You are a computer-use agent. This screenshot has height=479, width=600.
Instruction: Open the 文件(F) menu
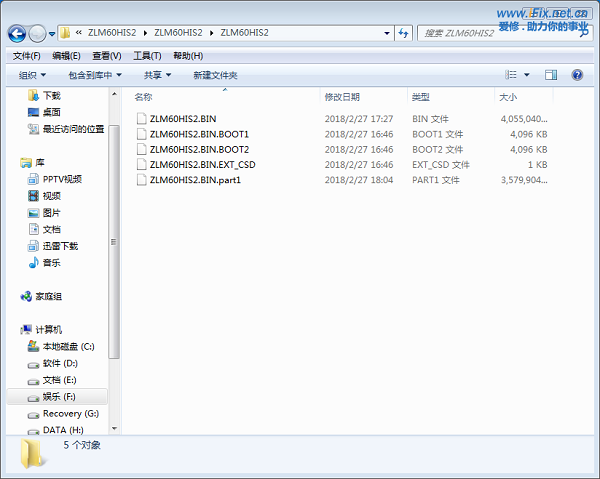click(x=27, y=56)
